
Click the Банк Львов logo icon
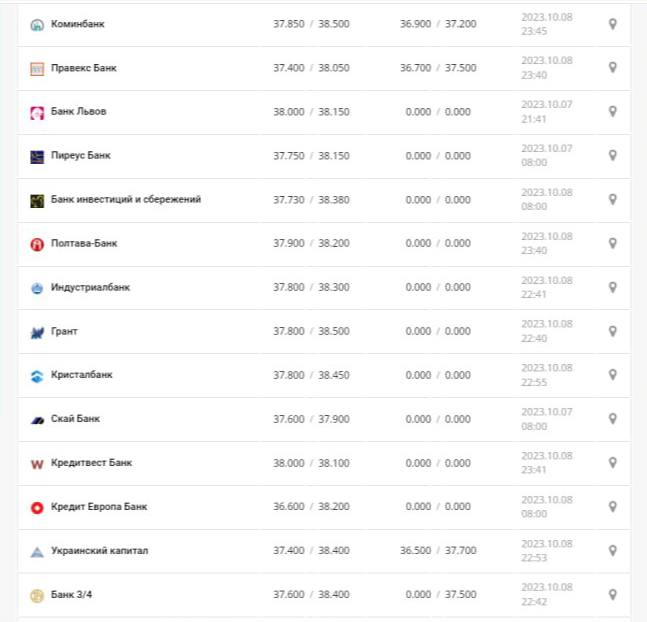click(x=37, y=112)
